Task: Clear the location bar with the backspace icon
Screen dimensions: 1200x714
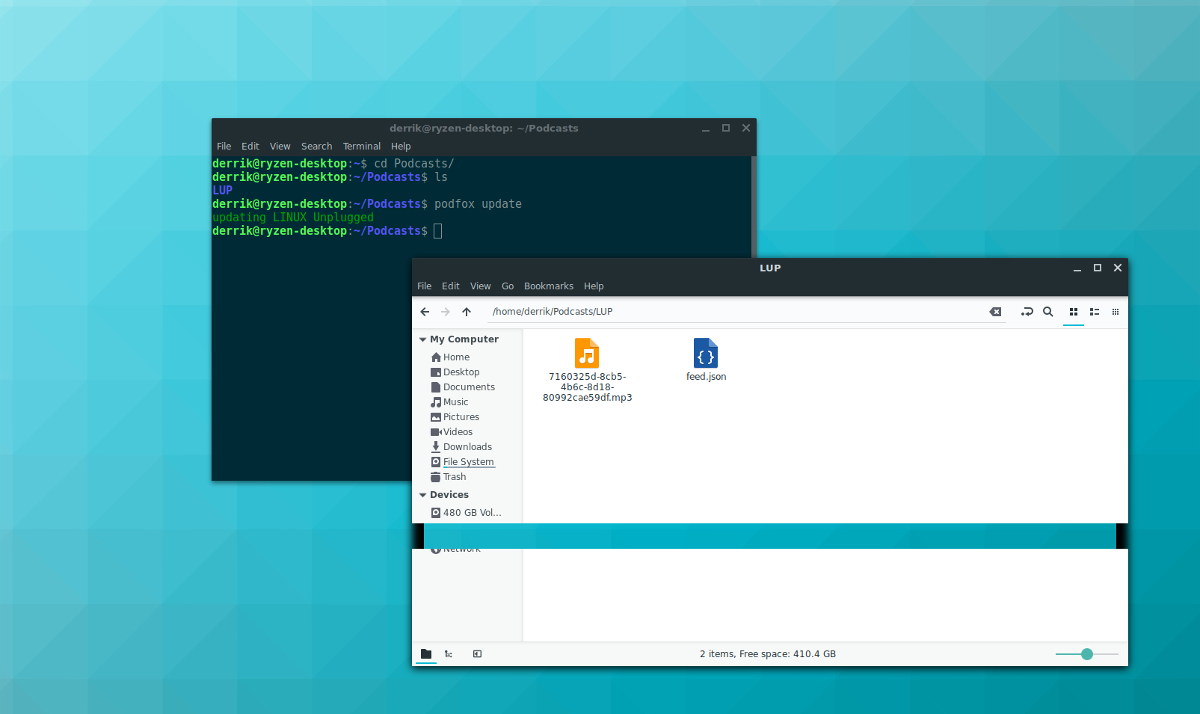Action: (995, 311)
